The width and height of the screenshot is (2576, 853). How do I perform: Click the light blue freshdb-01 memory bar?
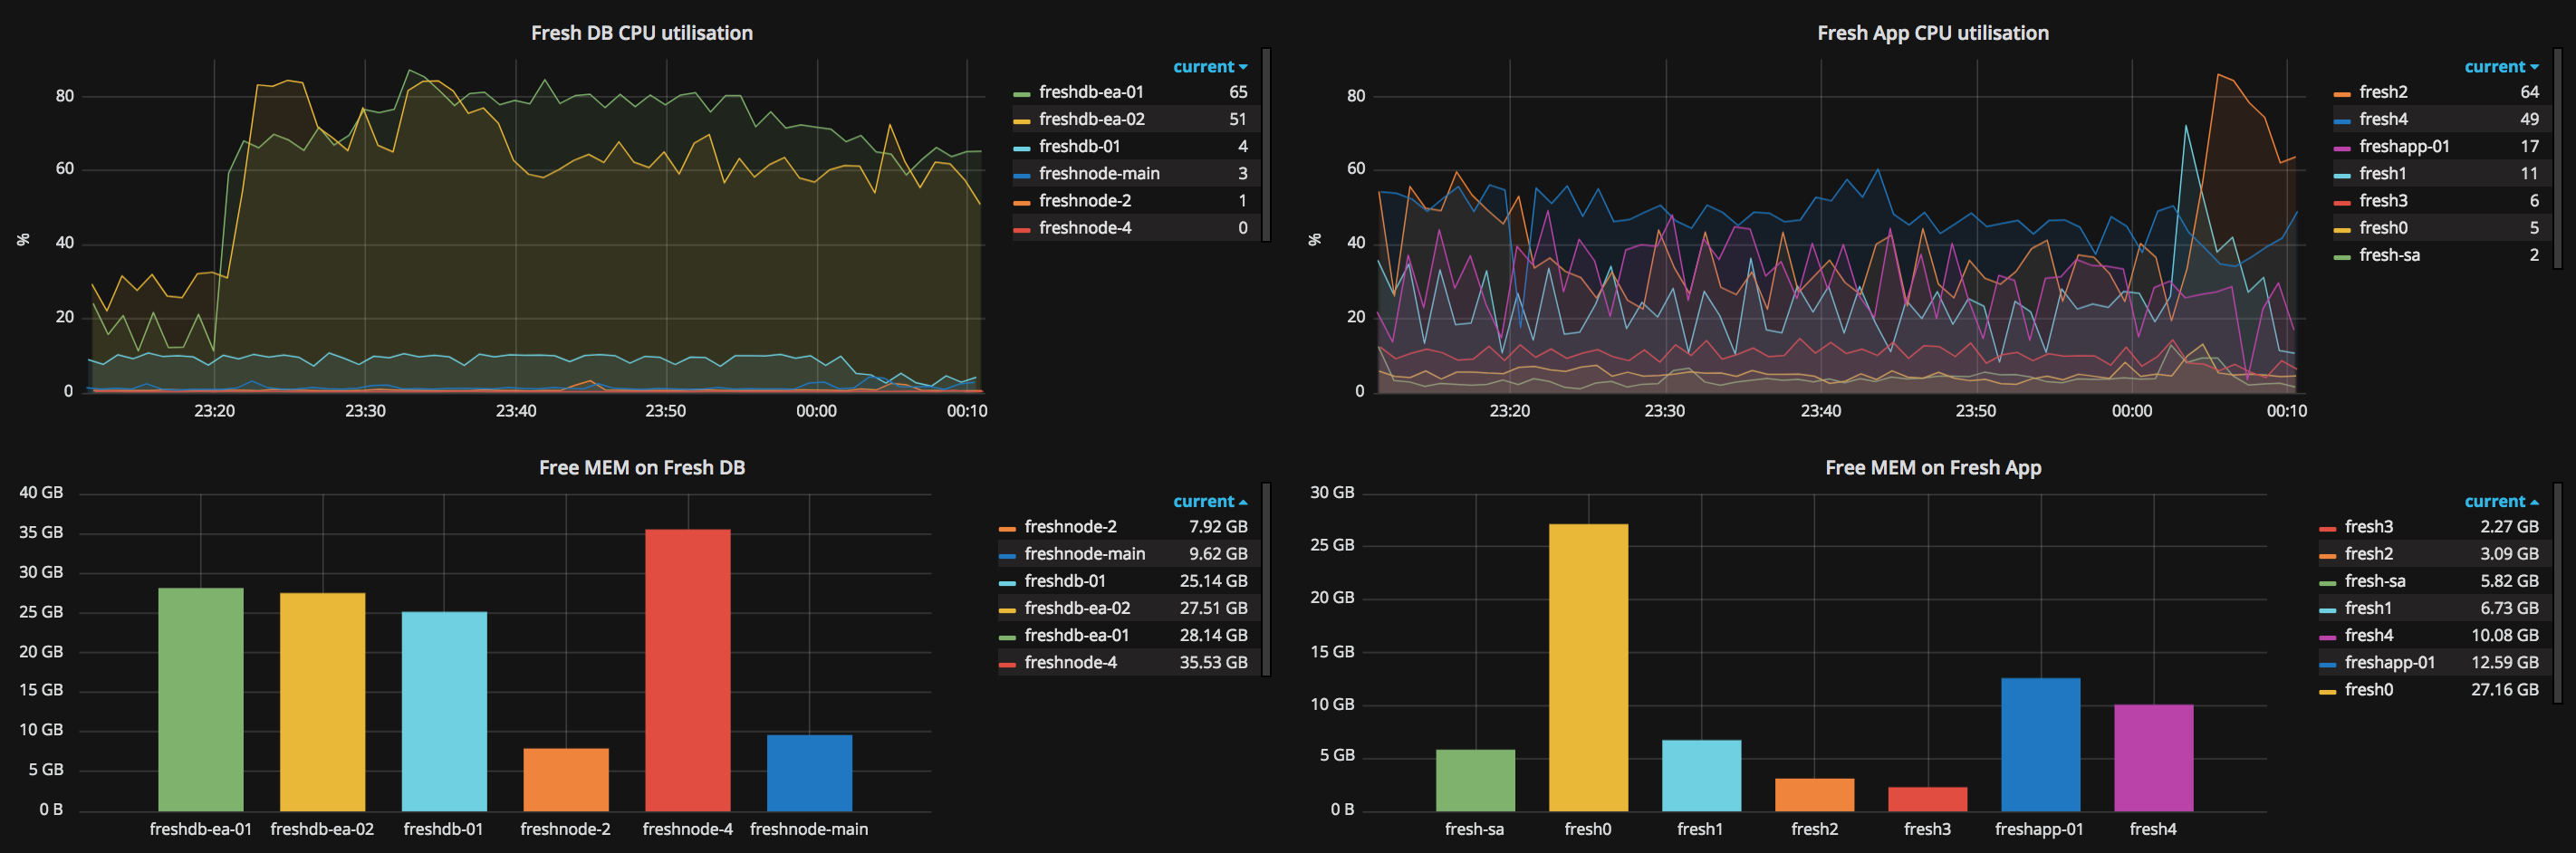click(x=444, y=711)
